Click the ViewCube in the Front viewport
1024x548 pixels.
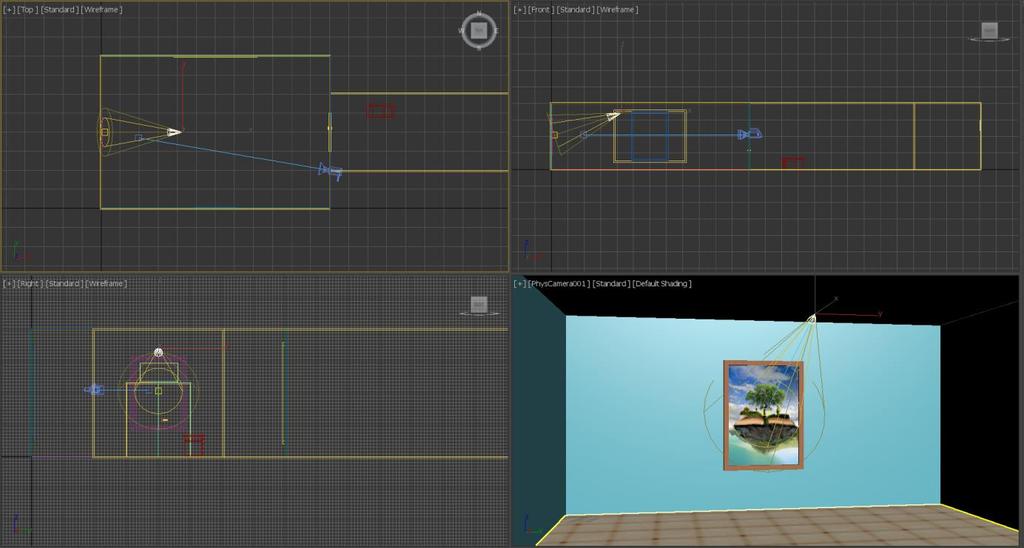pyautogui.click(x=990, y=30)
